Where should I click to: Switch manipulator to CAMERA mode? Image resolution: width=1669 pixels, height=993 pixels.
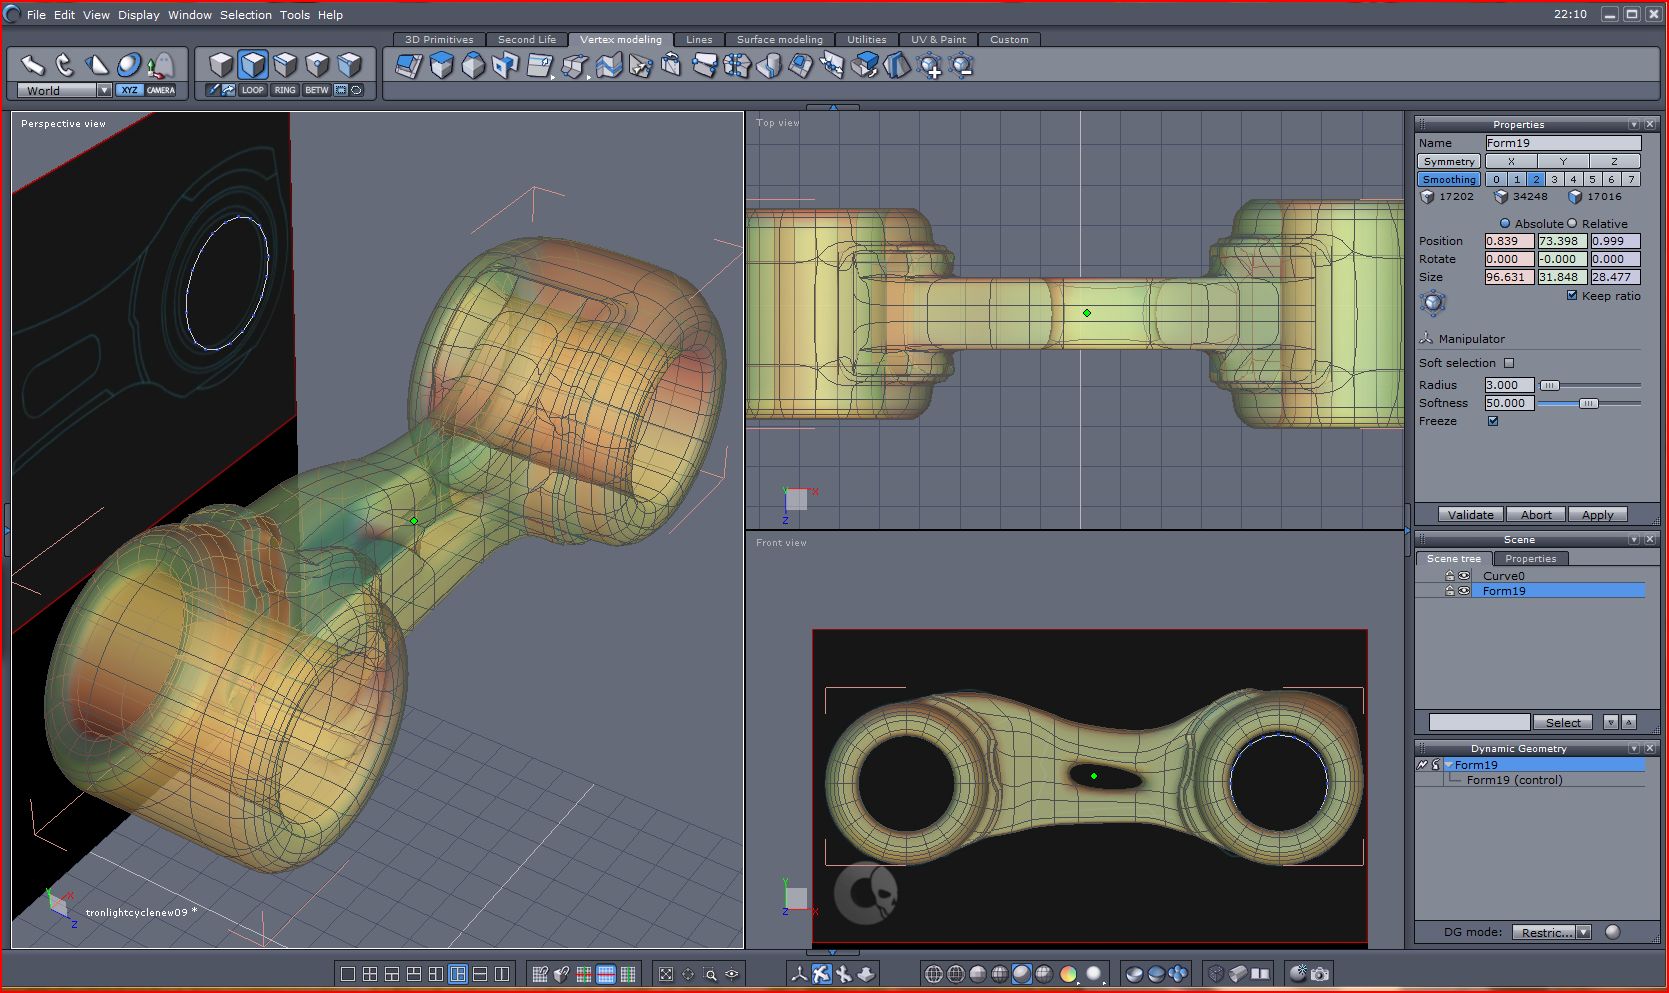[x=161, y=90]
